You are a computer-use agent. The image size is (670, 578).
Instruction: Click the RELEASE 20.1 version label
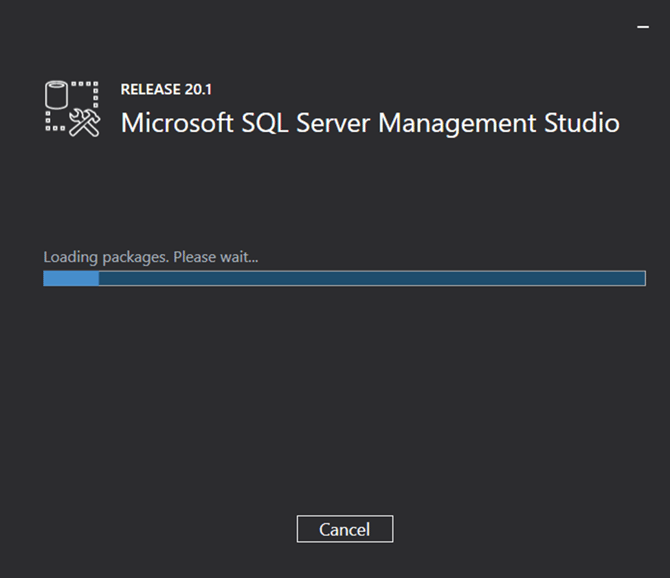[166, 89]
